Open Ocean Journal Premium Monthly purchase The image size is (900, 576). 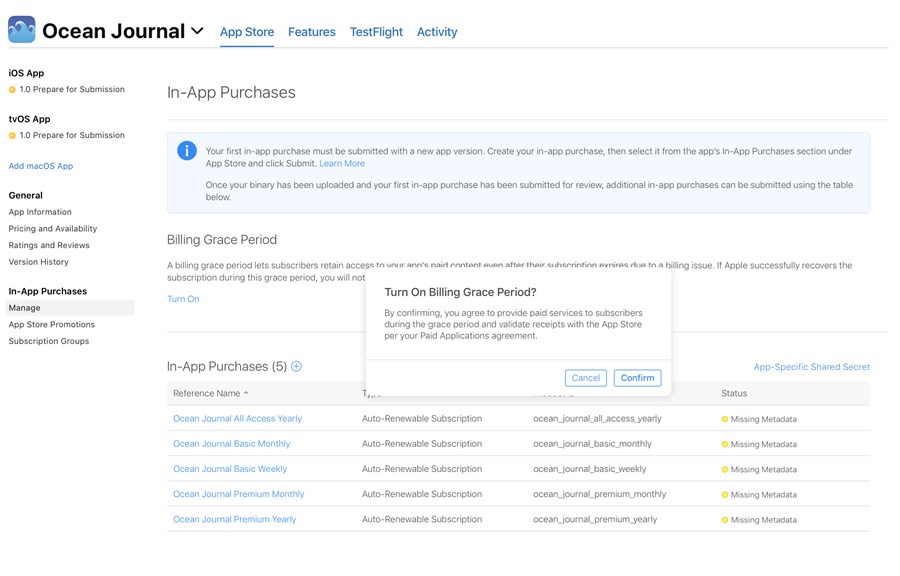click(x=239, y=495)
